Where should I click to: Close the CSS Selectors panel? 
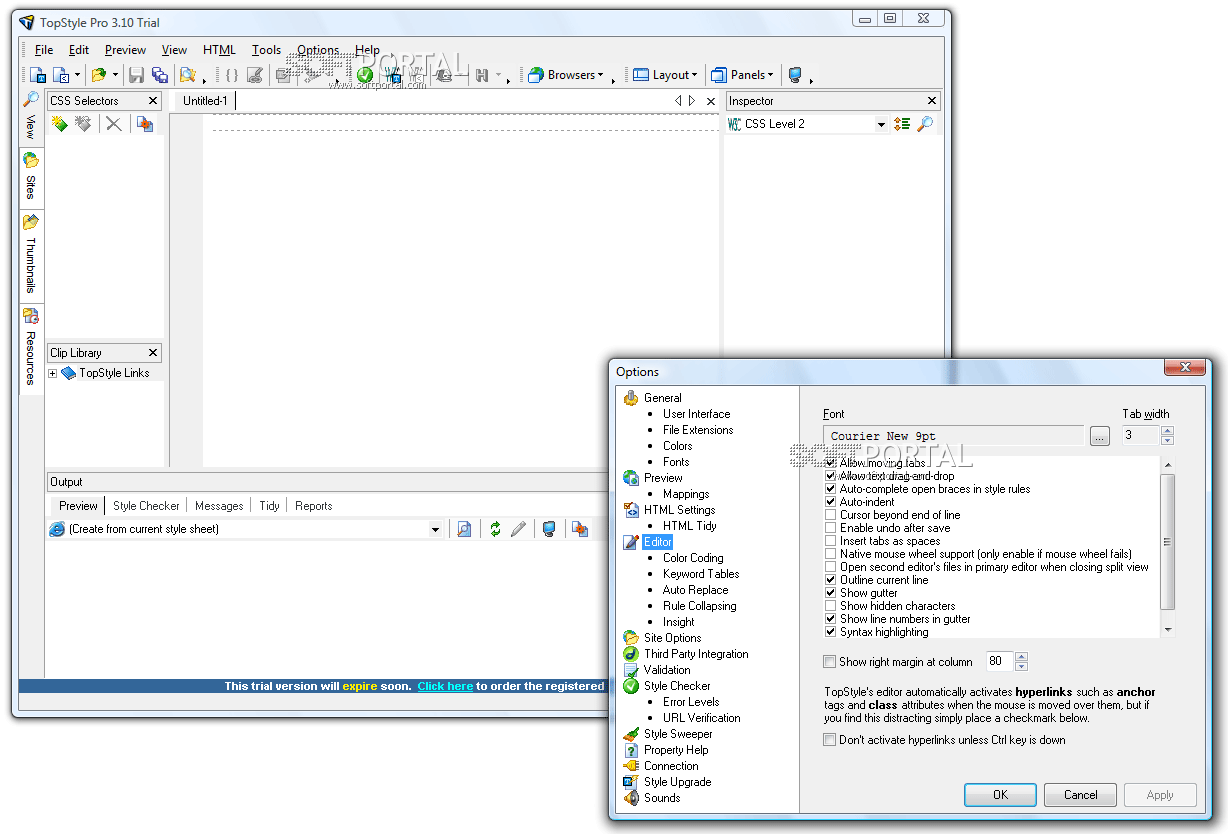click(x=153, y=101)
